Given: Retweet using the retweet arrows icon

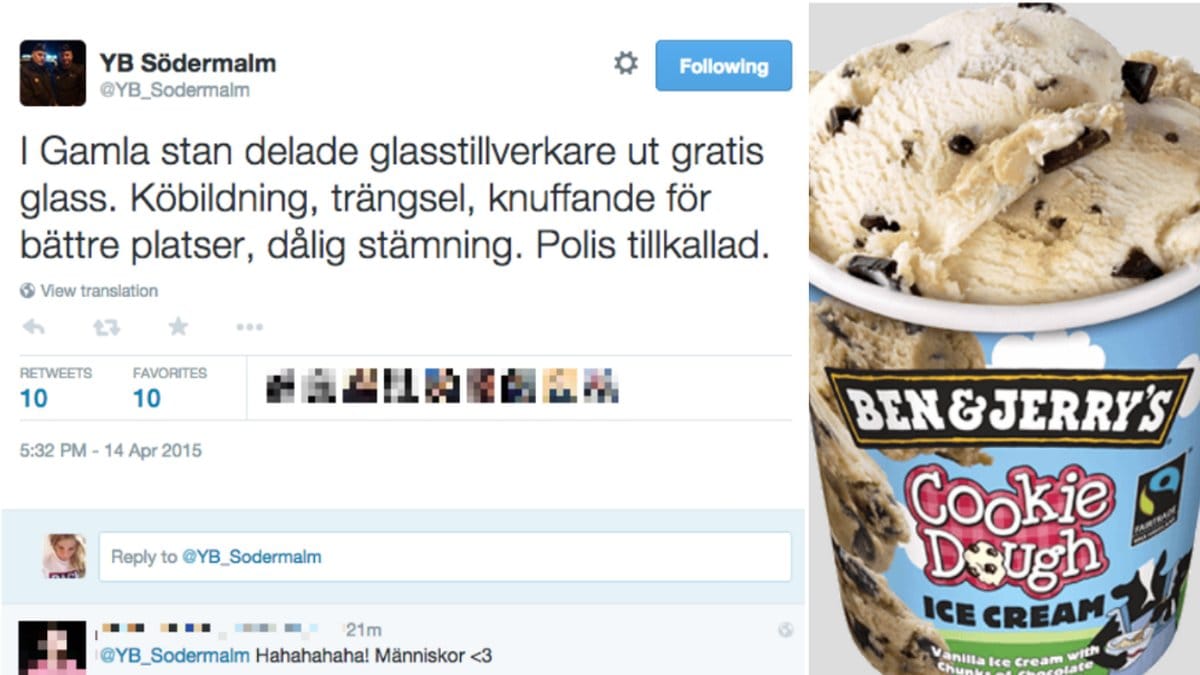Looking at the screenshot, I should point(106,326).
